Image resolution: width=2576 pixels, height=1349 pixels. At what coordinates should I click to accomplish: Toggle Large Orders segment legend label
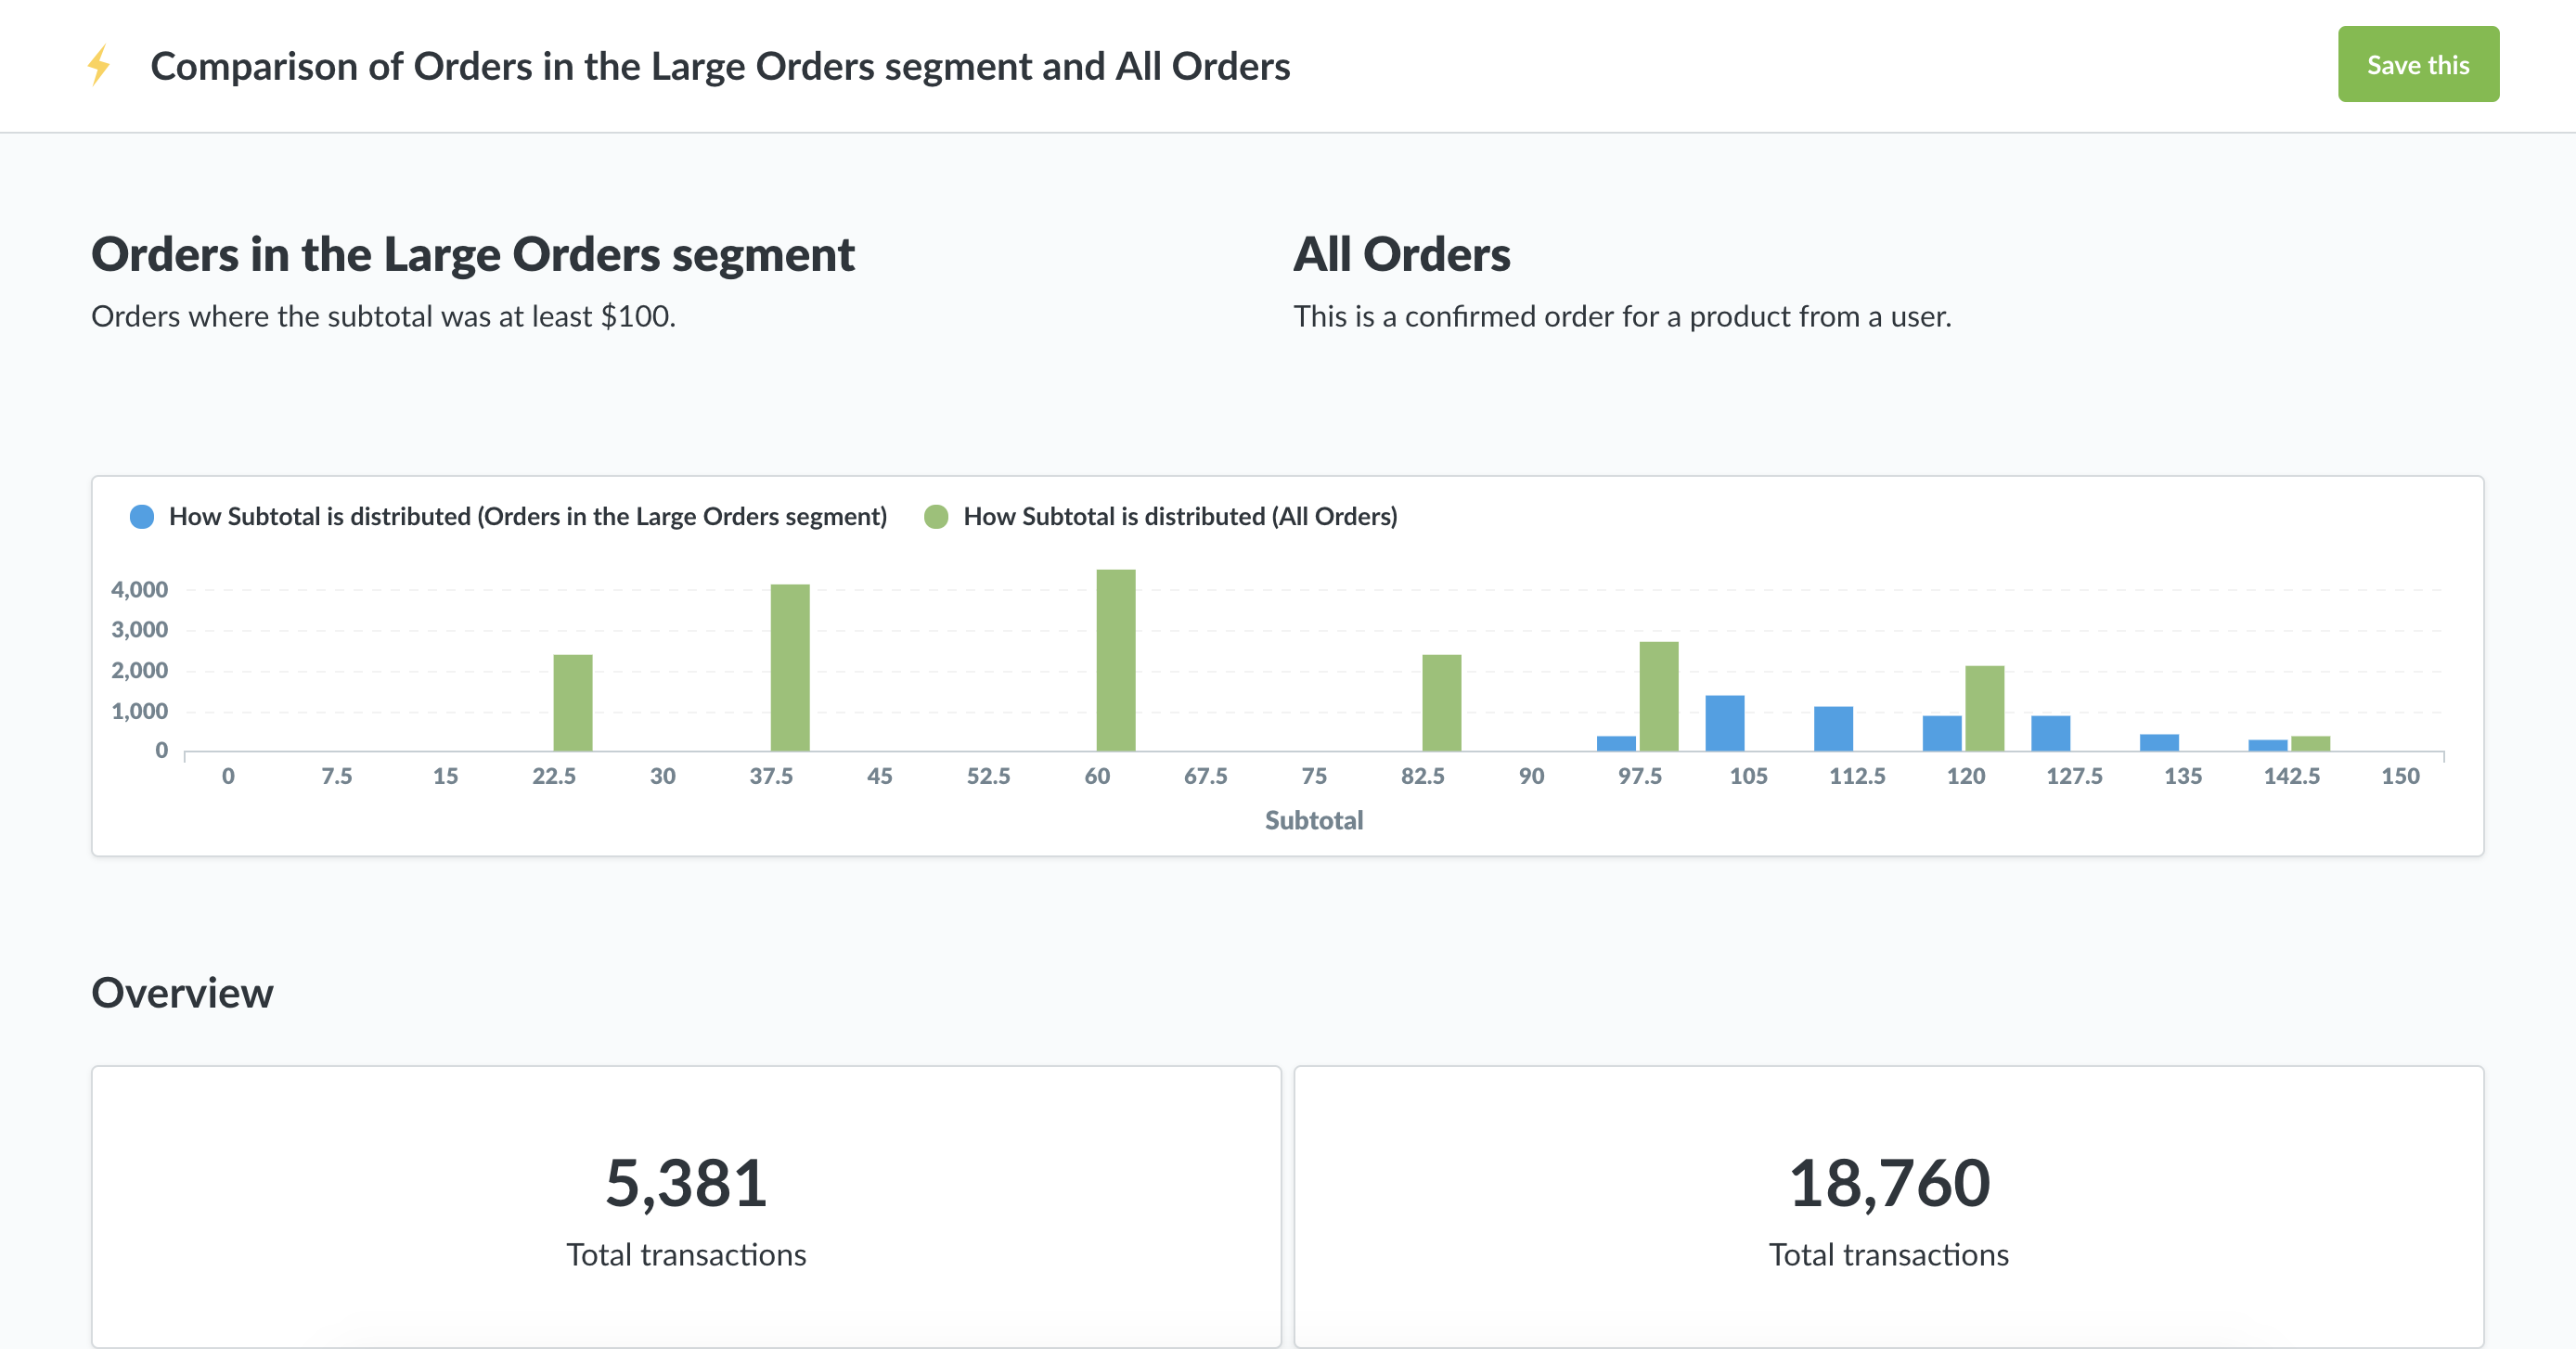coord(527,517)
